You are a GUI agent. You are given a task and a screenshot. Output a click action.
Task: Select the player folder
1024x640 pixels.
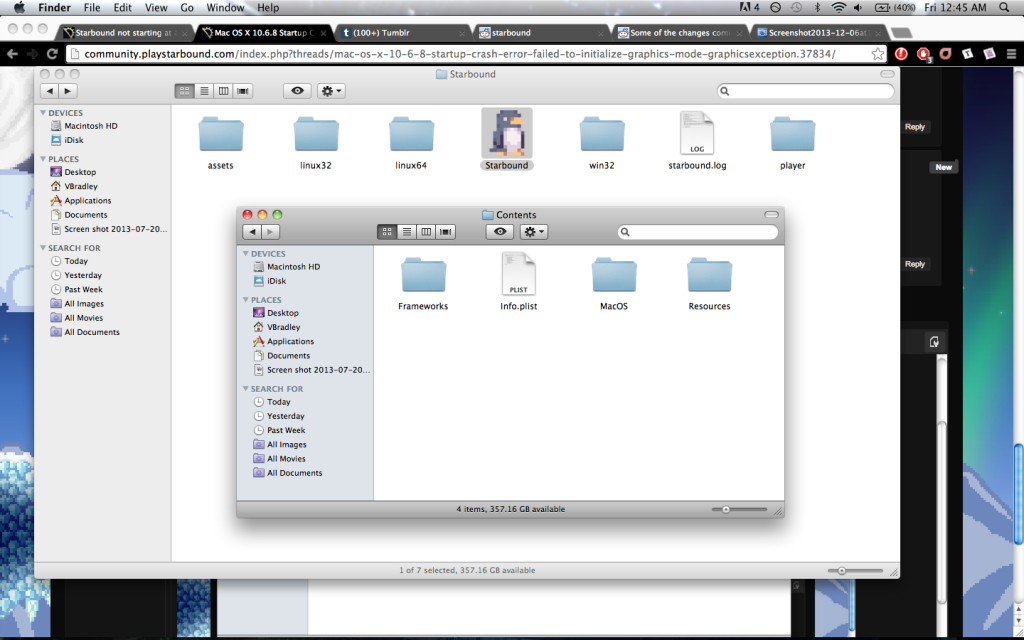pos(791,132)
